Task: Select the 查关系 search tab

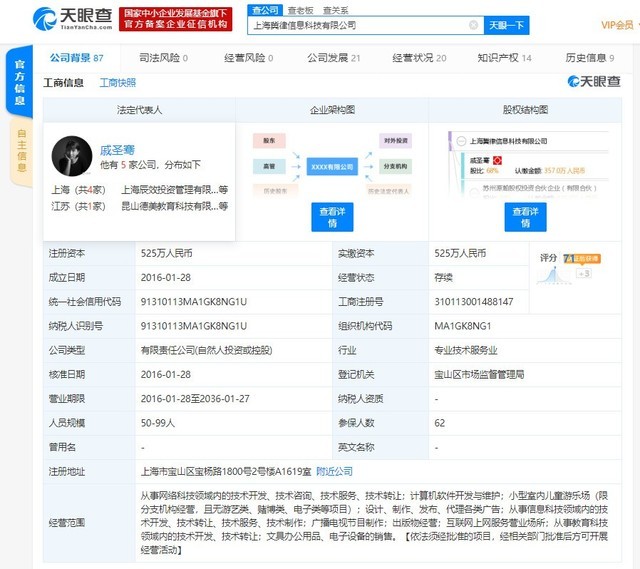Action: 336,11
